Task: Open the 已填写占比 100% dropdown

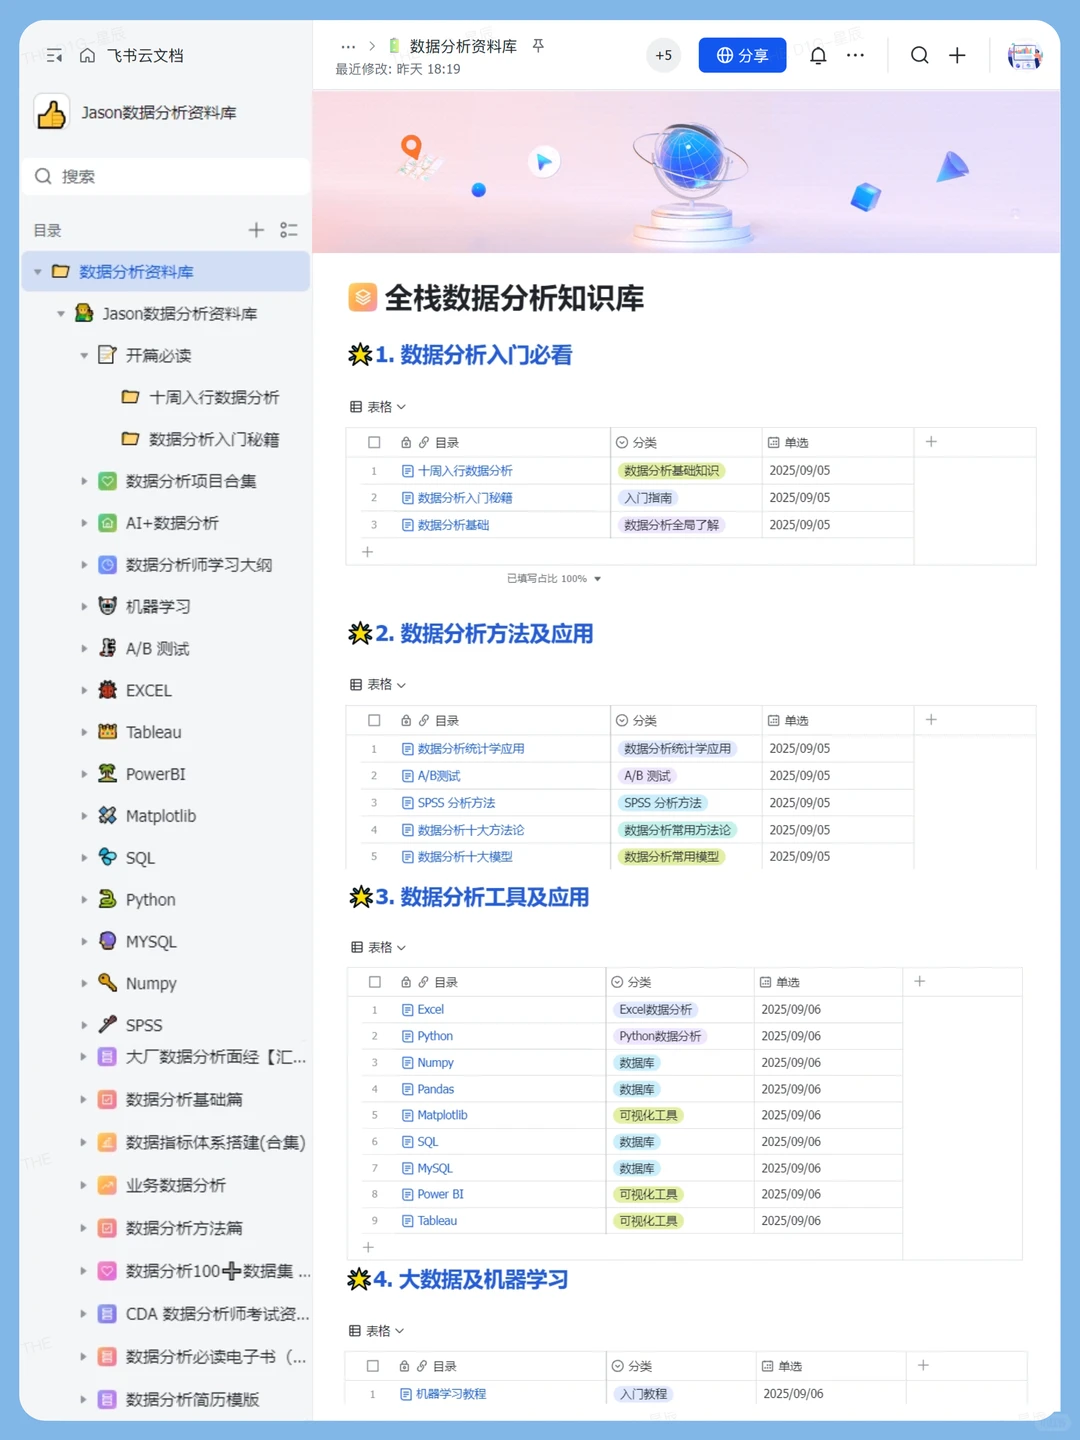Action: pyautogui.click(x=554, y=579)
